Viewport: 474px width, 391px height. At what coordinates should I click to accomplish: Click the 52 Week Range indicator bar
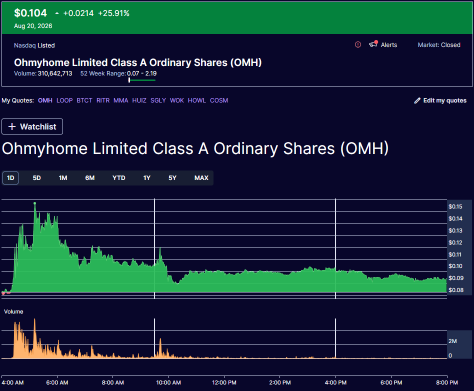pyautogui.click(x=142, y=80)
